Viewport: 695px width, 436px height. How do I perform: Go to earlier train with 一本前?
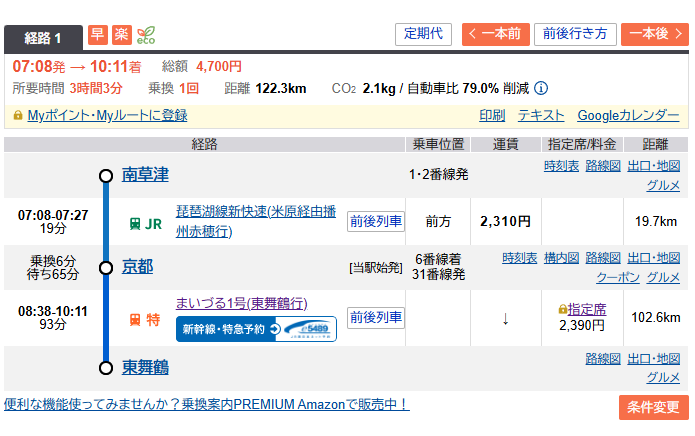tap(496, 34)
